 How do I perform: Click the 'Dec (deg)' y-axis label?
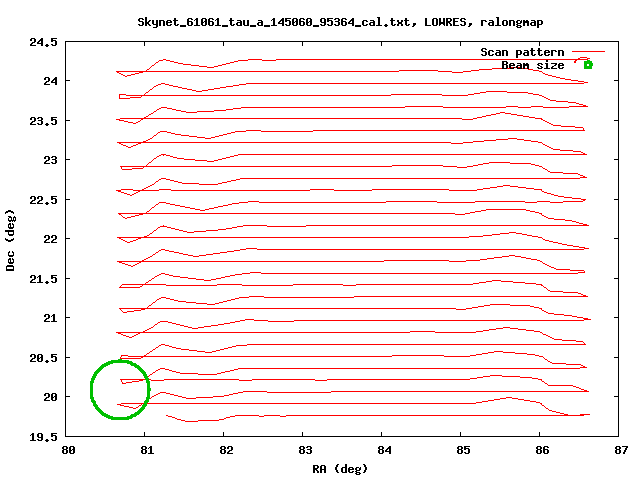tap(10, 240)
